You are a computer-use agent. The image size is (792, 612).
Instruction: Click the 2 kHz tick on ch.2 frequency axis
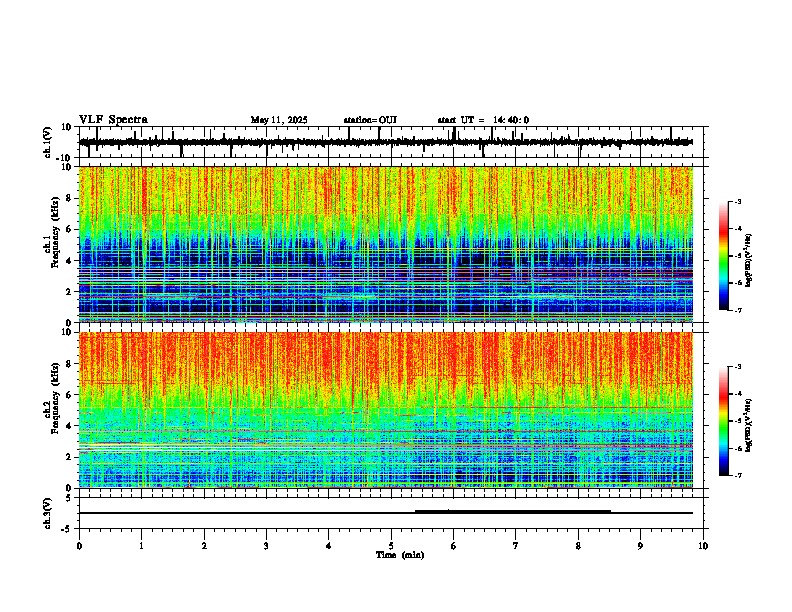(70, 457)
